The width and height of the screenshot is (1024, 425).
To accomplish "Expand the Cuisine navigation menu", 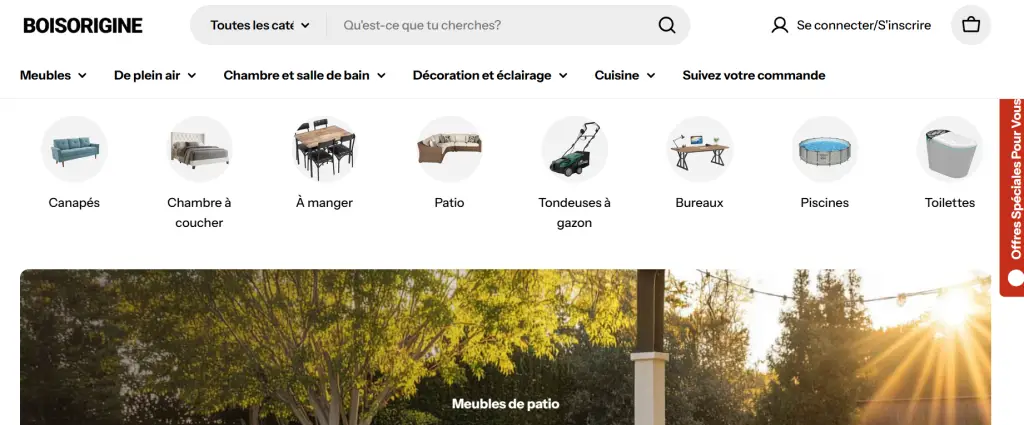I will point(624,75).
